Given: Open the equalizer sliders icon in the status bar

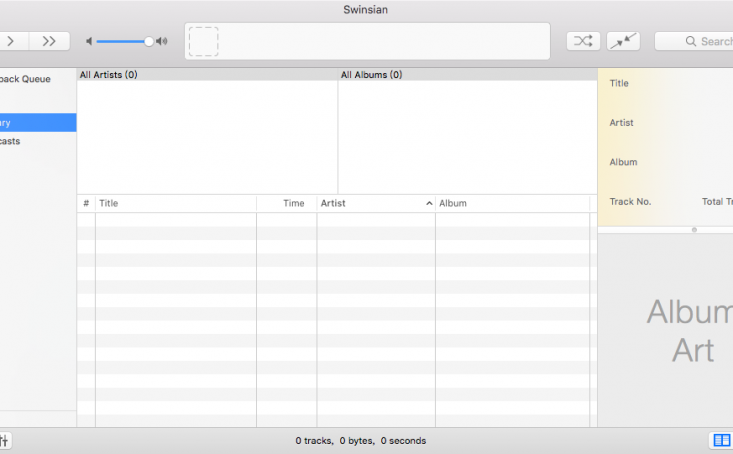Looking at the screenshot, I should [x=4, y=440].
